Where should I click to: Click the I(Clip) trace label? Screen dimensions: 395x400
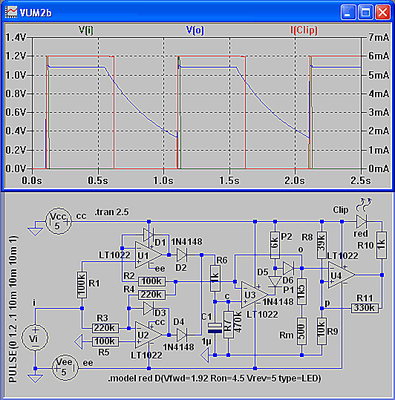304,30
